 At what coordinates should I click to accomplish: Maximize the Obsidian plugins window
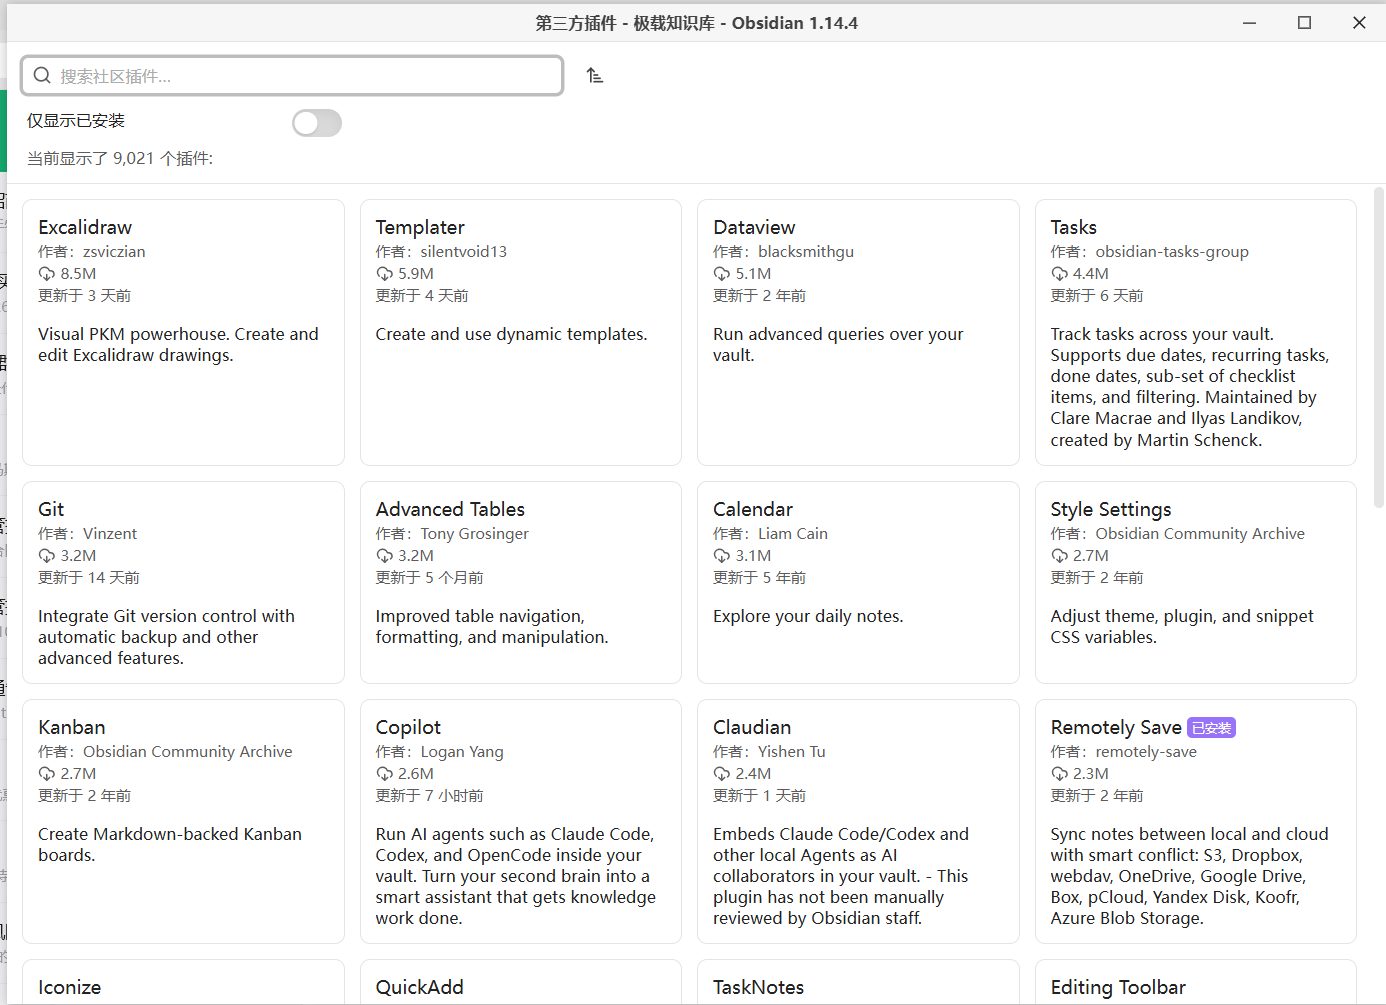(1304, 23)
